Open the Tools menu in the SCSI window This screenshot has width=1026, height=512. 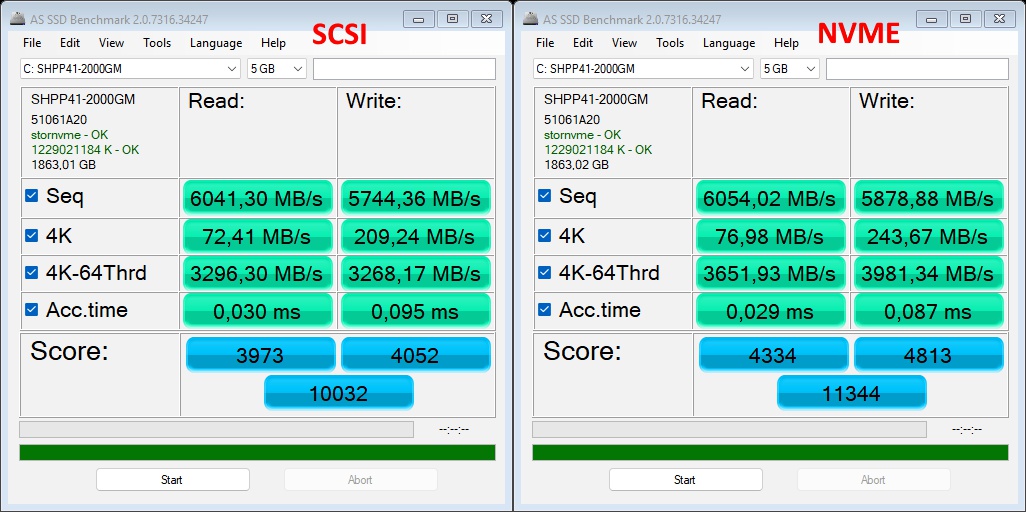point(157,43)
